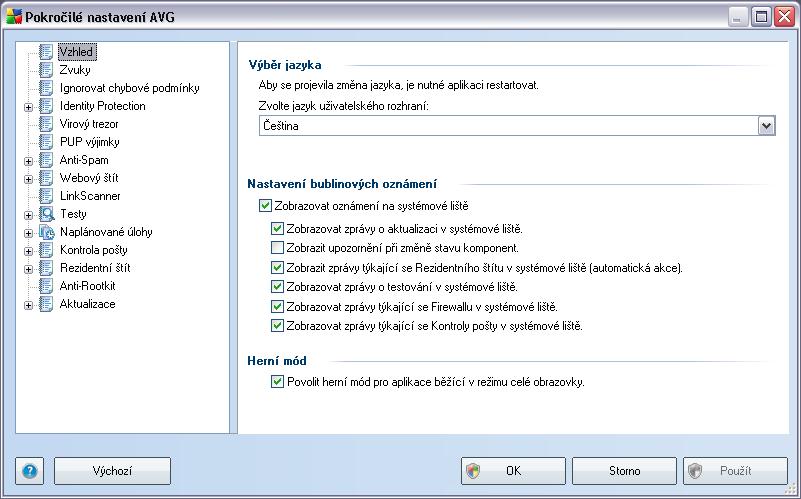Select Virový trezor in the tree

(x=89, y=124)
